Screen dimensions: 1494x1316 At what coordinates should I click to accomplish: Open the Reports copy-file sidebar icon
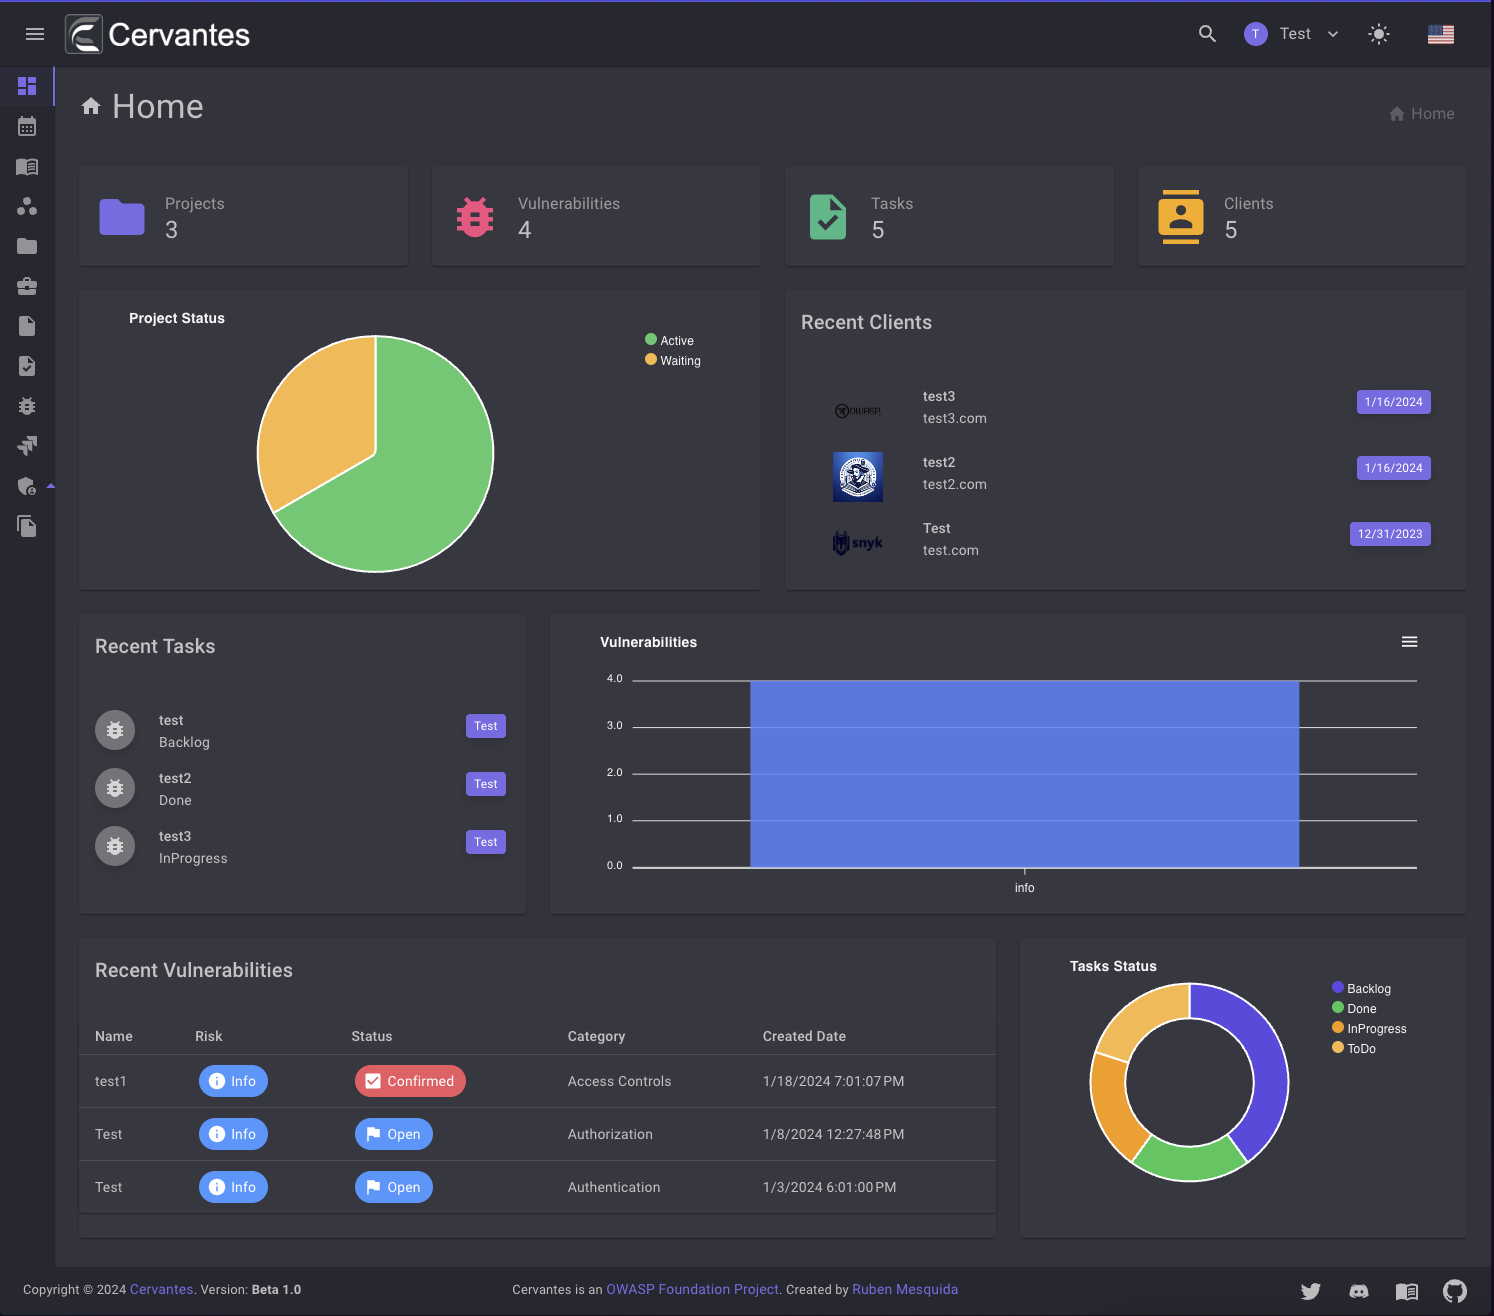[x=27, y=526]
